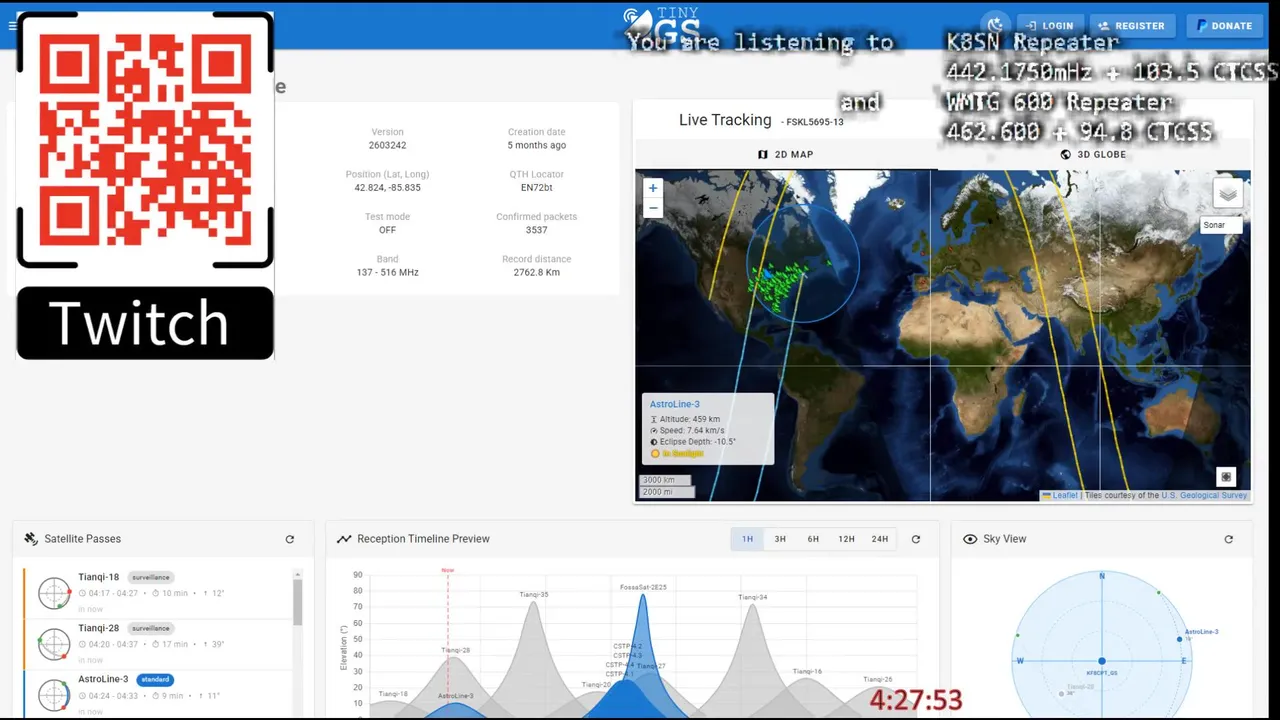This screenshot has width=1280, height=720.
Task: Select the 3H timeline range
Action: (x=780, y=539)
